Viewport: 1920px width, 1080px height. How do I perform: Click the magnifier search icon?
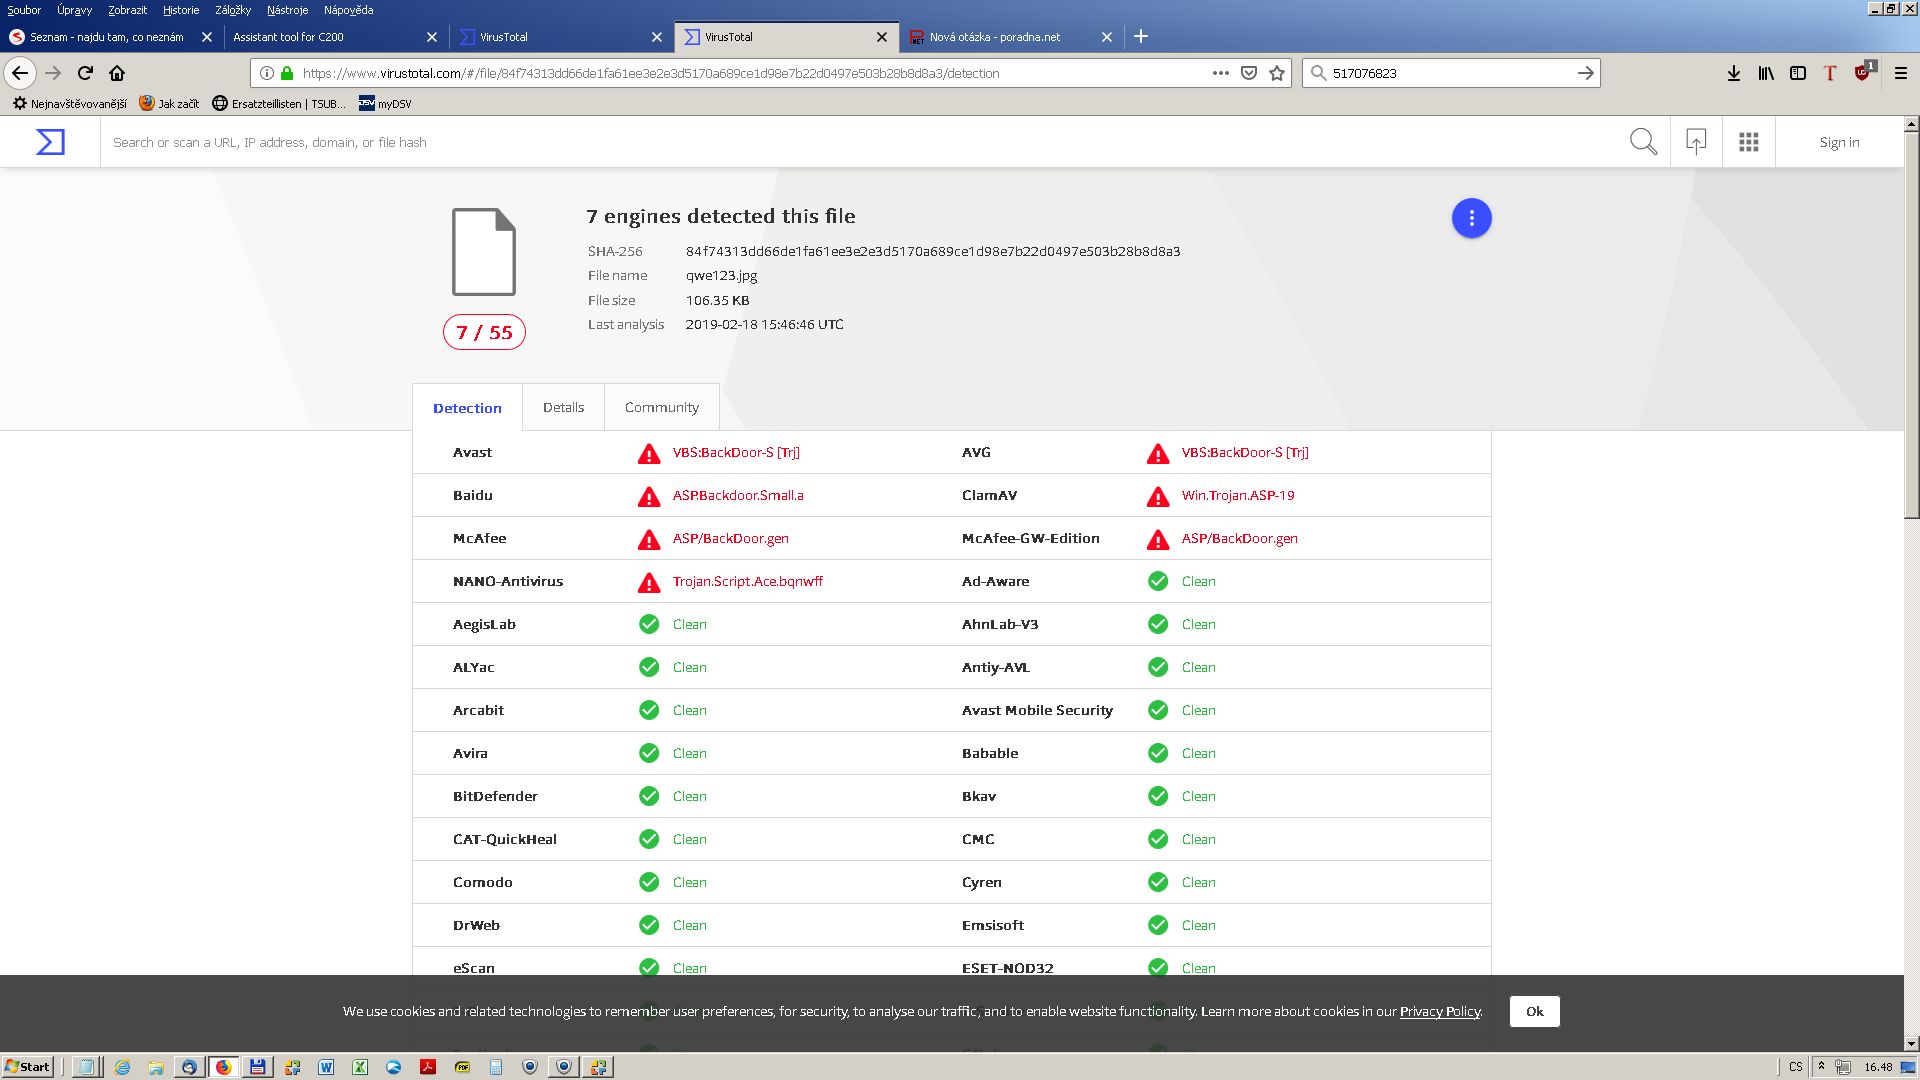pyautogui.click(x=1643, y=142)
